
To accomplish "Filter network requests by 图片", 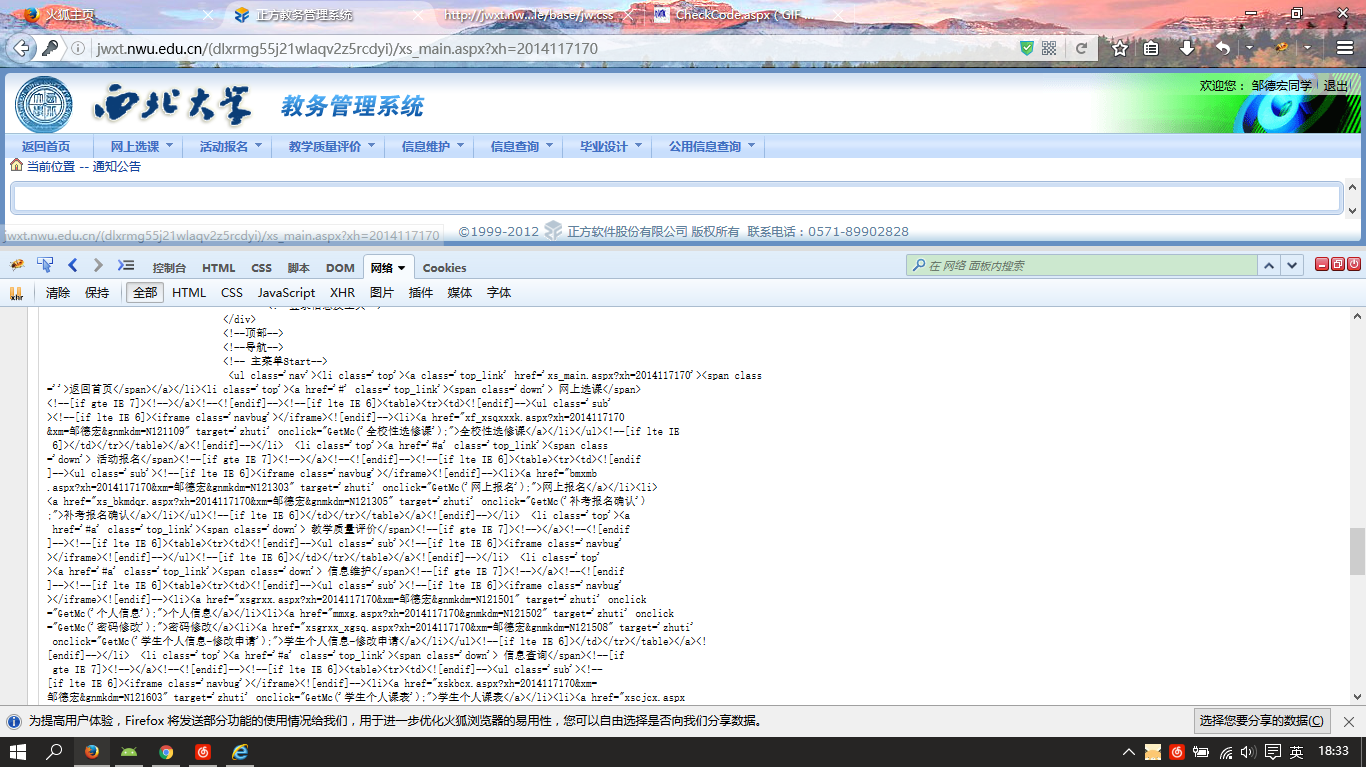I will pyautogui.click(x=382, y=293).
